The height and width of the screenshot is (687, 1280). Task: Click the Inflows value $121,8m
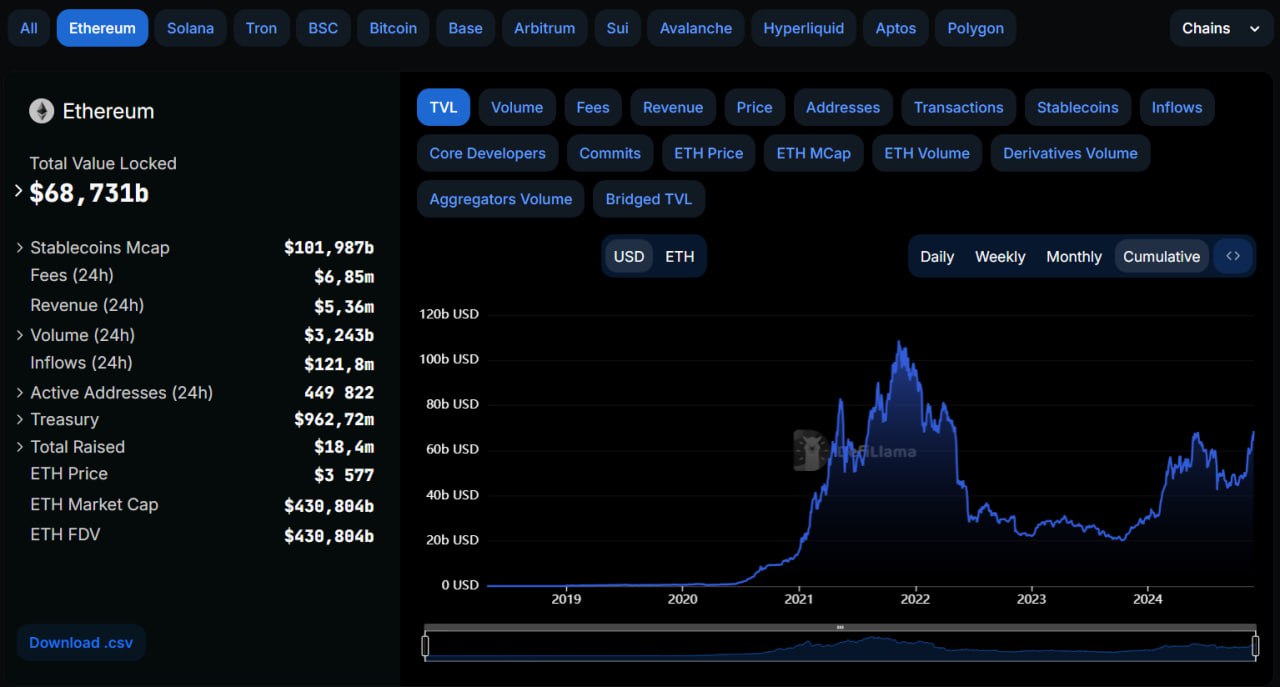[339, 364]
